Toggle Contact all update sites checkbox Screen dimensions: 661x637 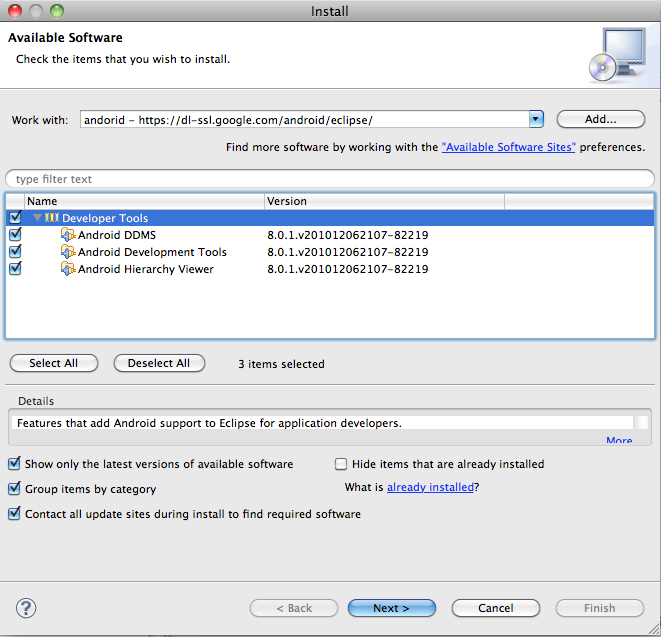(x=14, y=513)
